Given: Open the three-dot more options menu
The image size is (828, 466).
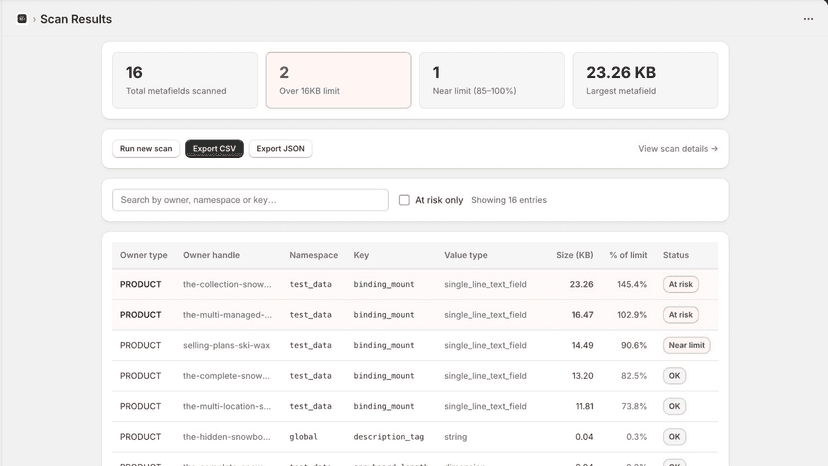Looking at the screenshot, I should pos(808,19).
